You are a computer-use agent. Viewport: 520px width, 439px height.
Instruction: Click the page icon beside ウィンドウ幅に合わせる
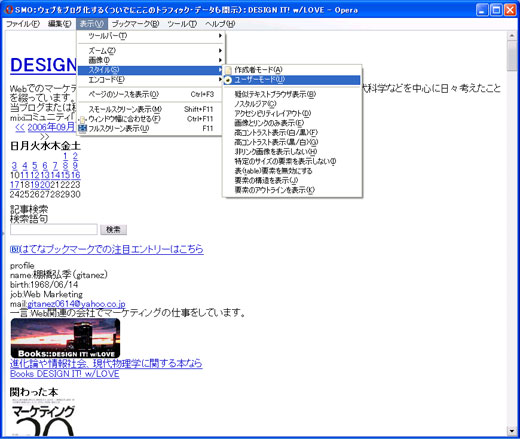82,119
